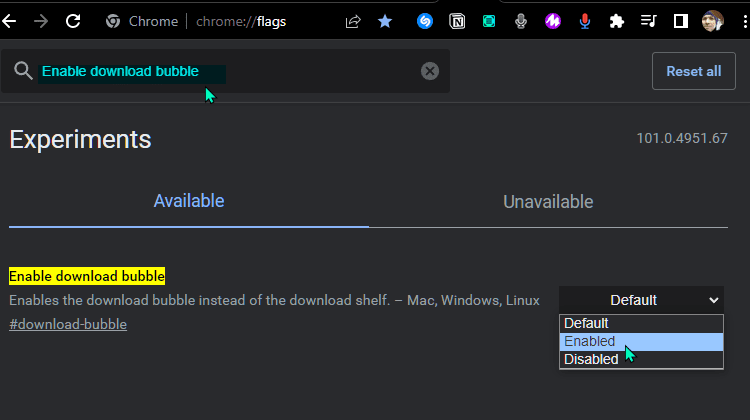Switch to the Unavailable tab

[x=548, y=202]
